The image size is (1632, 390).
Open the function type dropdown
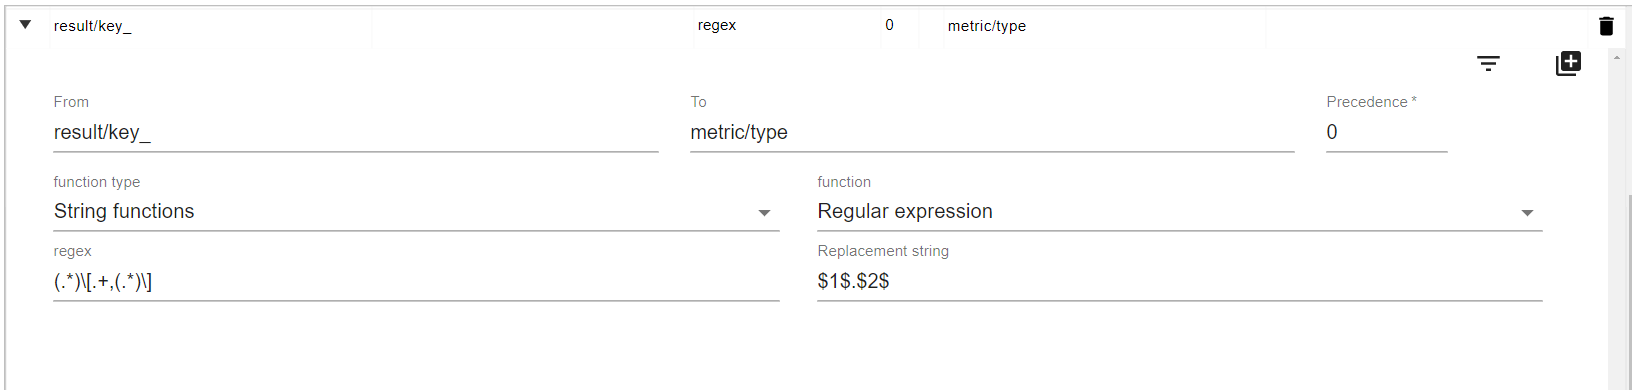pyautogui.click(x=416, y=212)
